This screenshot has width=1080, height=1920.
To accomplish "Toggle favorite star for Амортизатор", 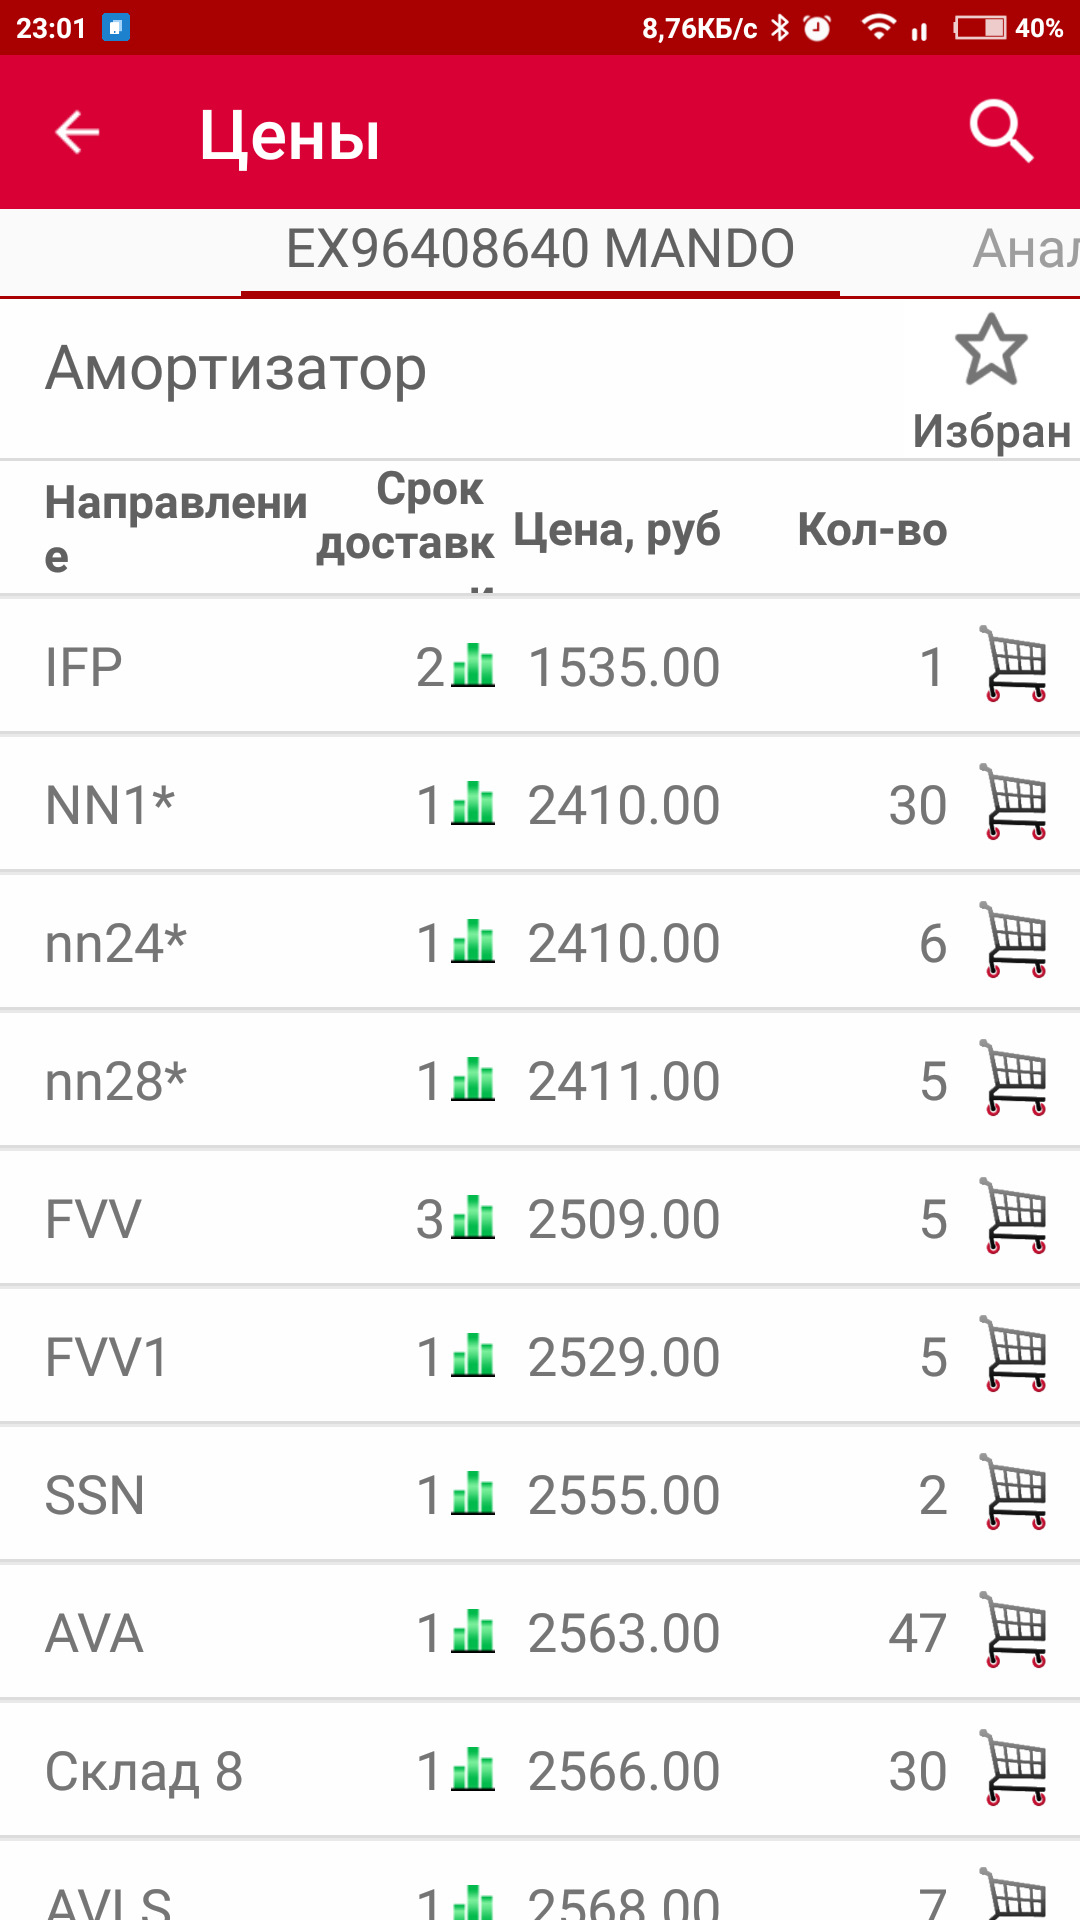I will click(x=991, y=351).
